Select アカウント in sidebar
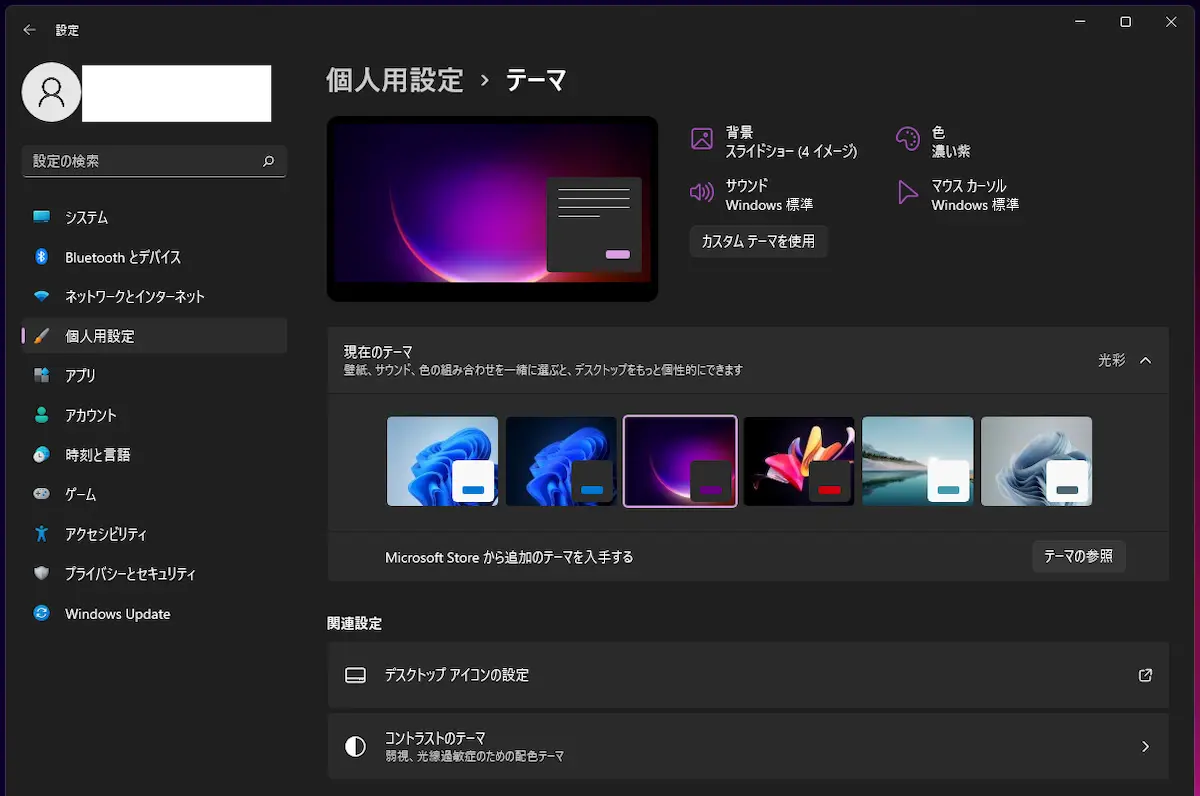 click(154, 415)
